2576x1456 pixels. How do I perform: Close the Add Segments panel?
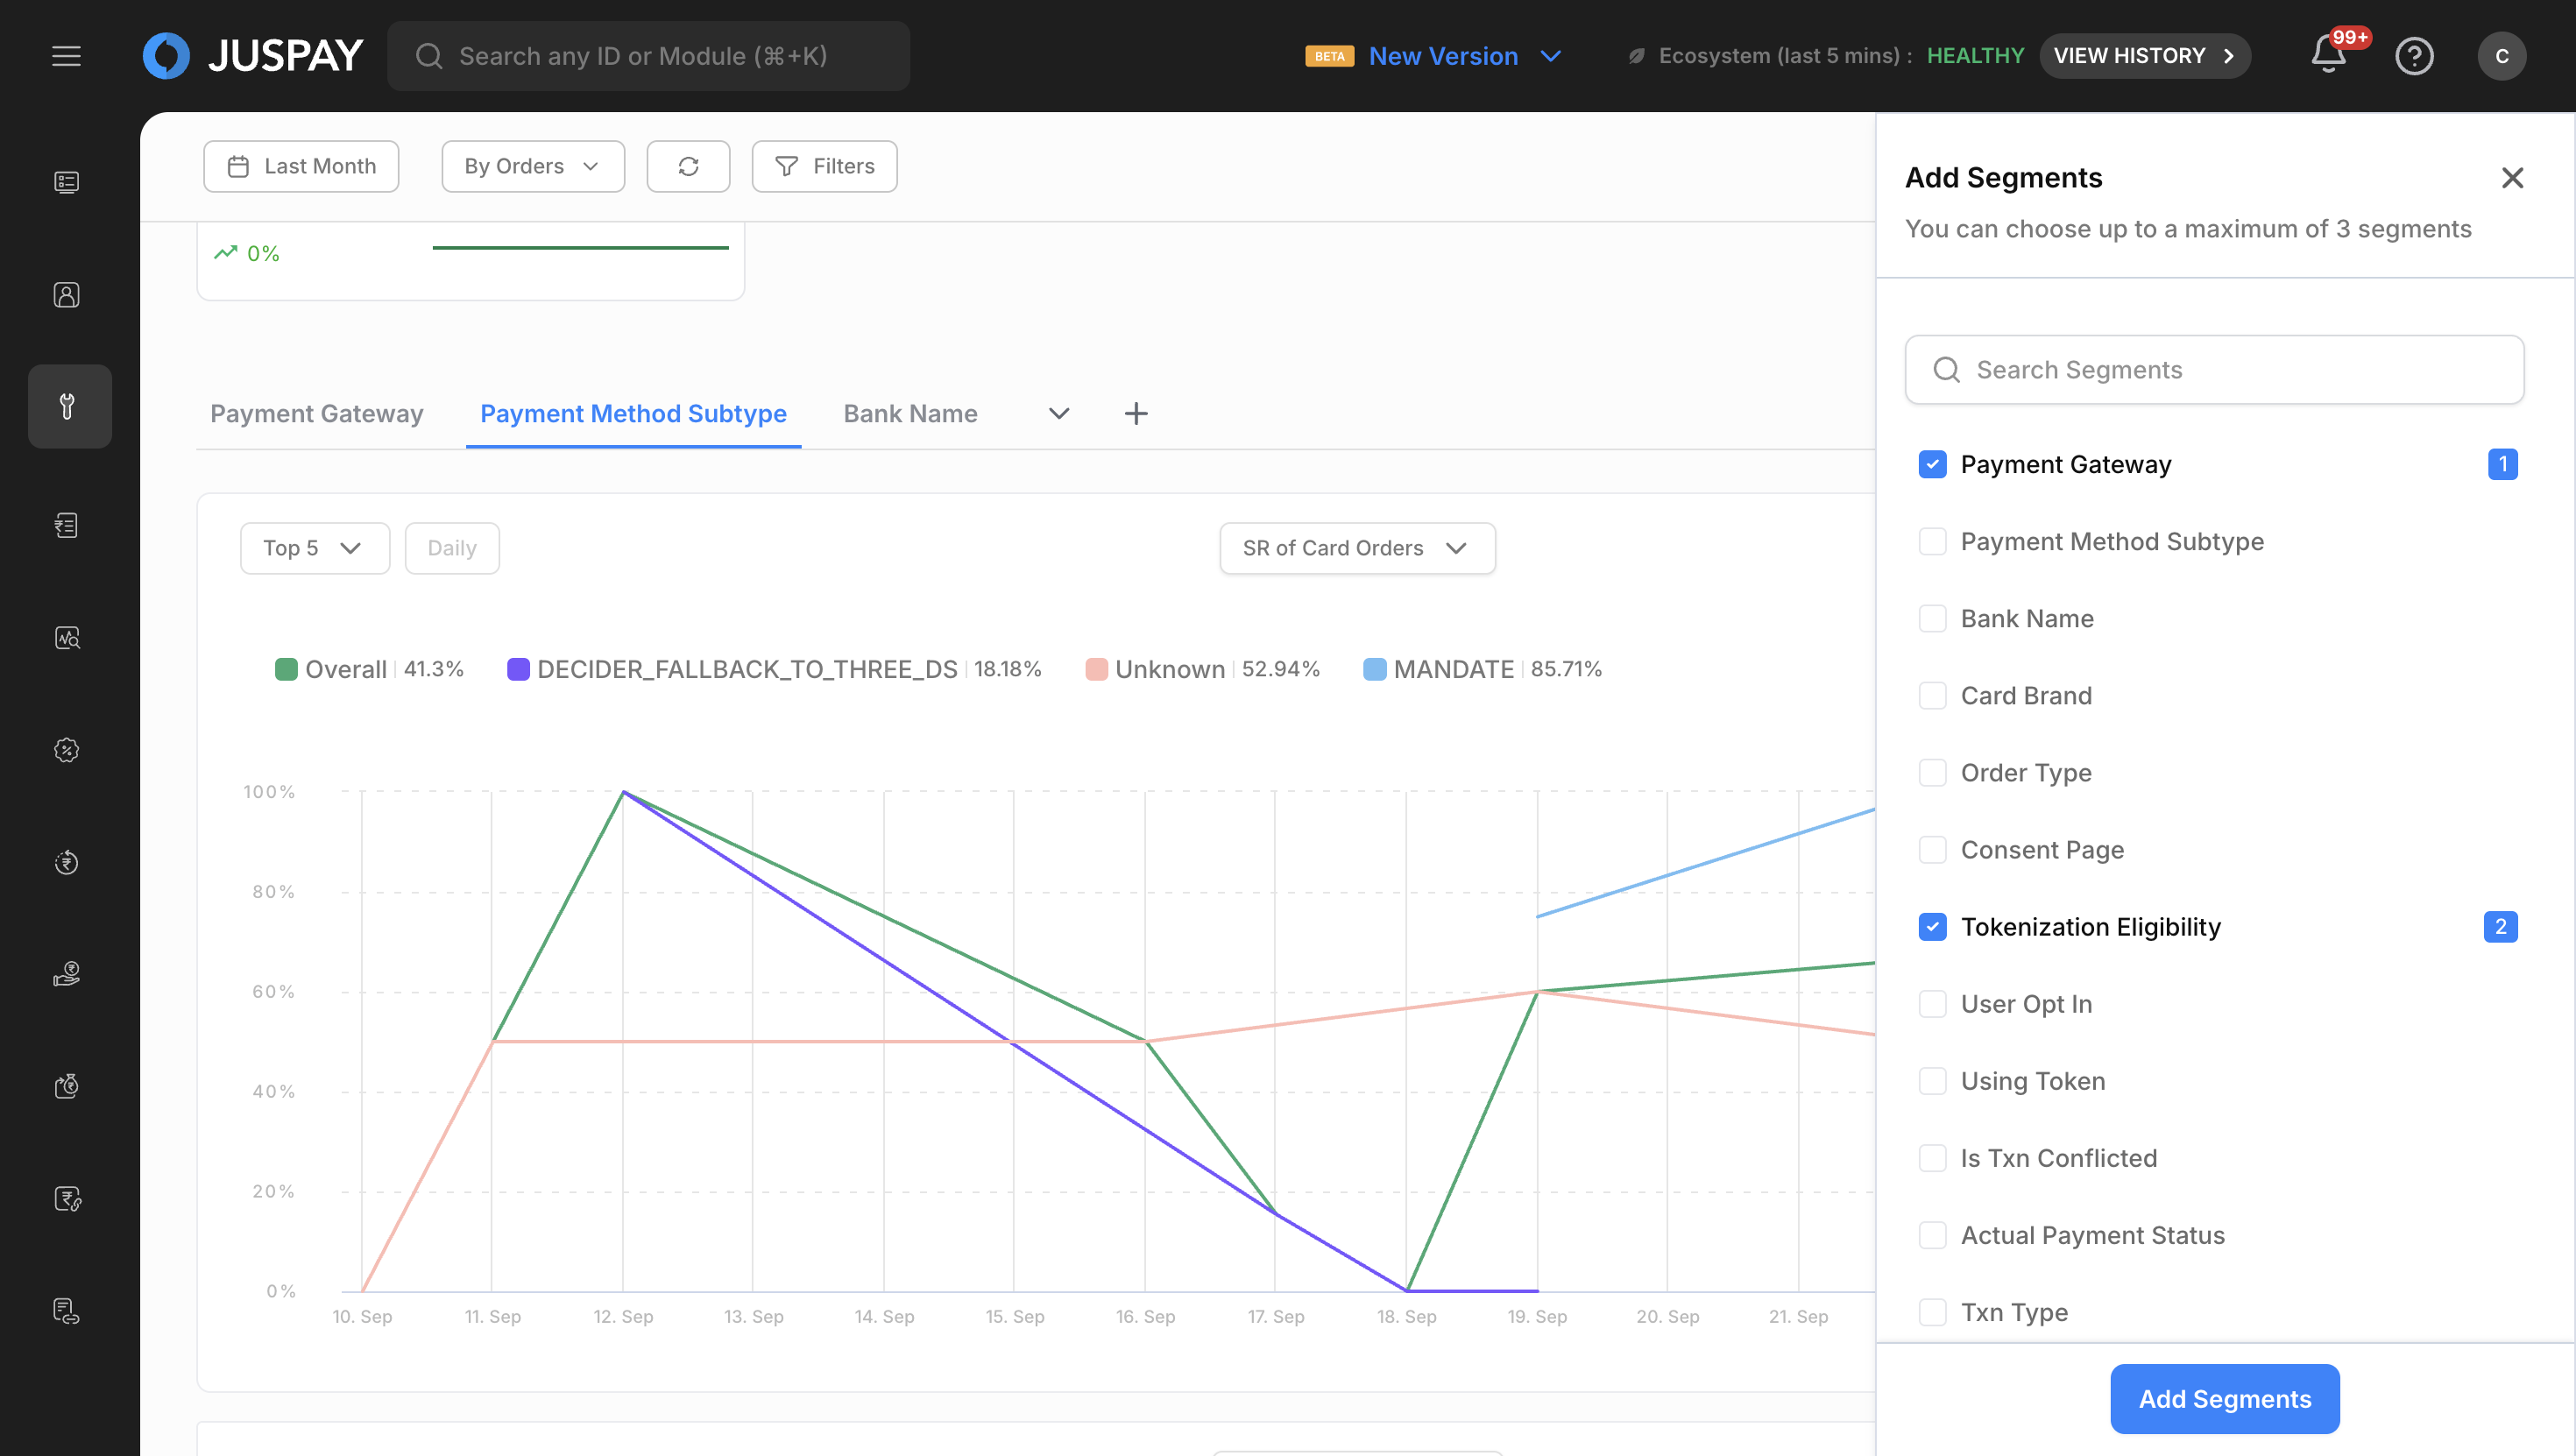point(2512,178)
